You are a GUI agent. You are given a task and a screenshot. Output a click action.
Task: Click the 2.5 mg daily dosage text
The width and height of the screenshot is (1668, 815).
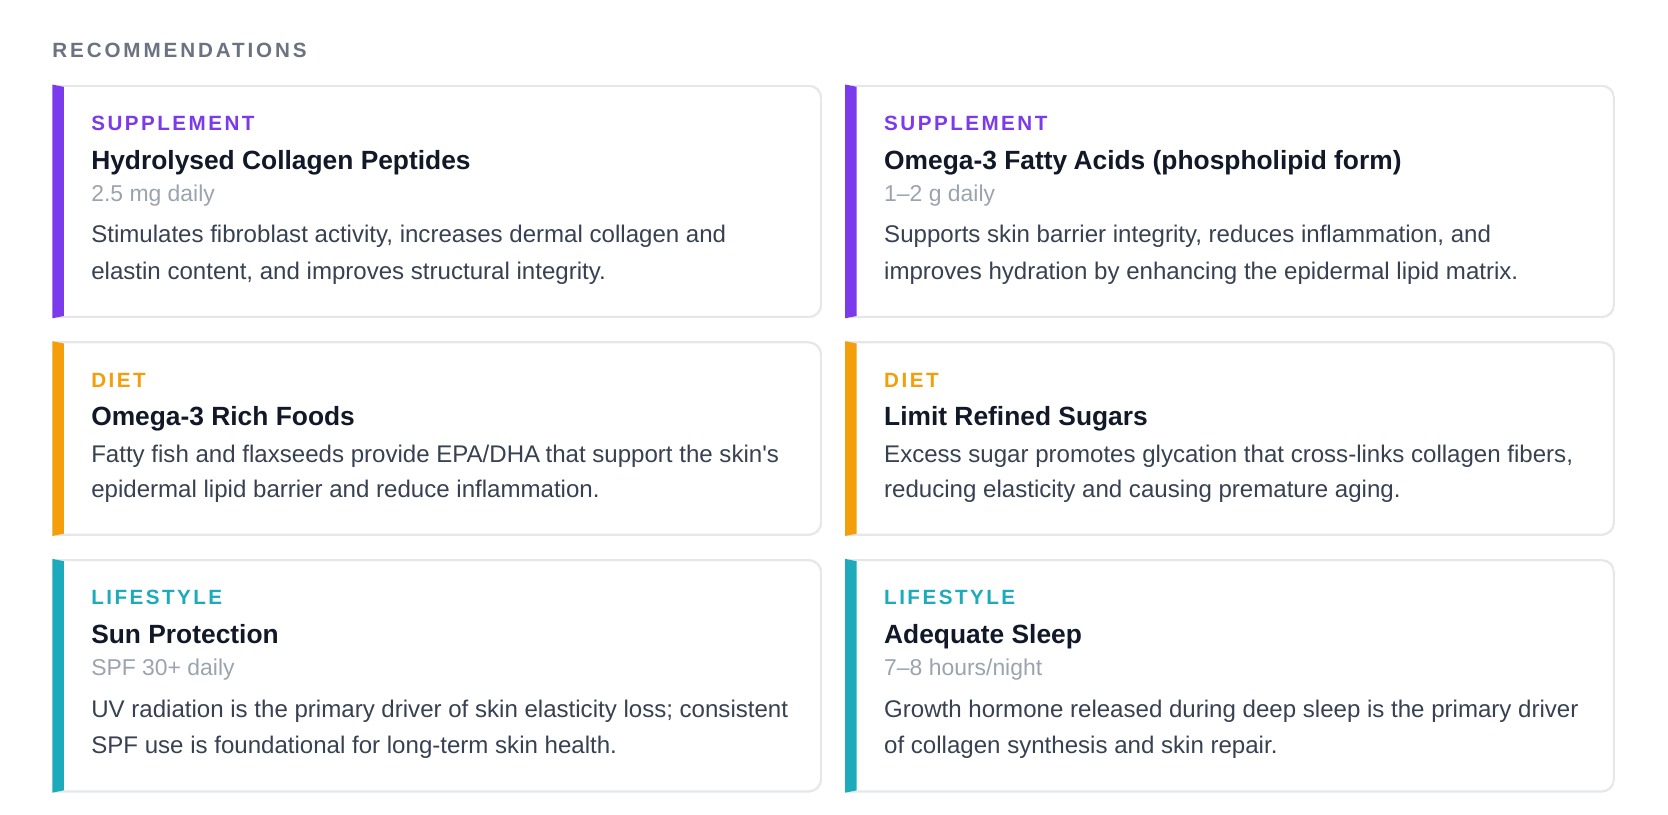152,194
